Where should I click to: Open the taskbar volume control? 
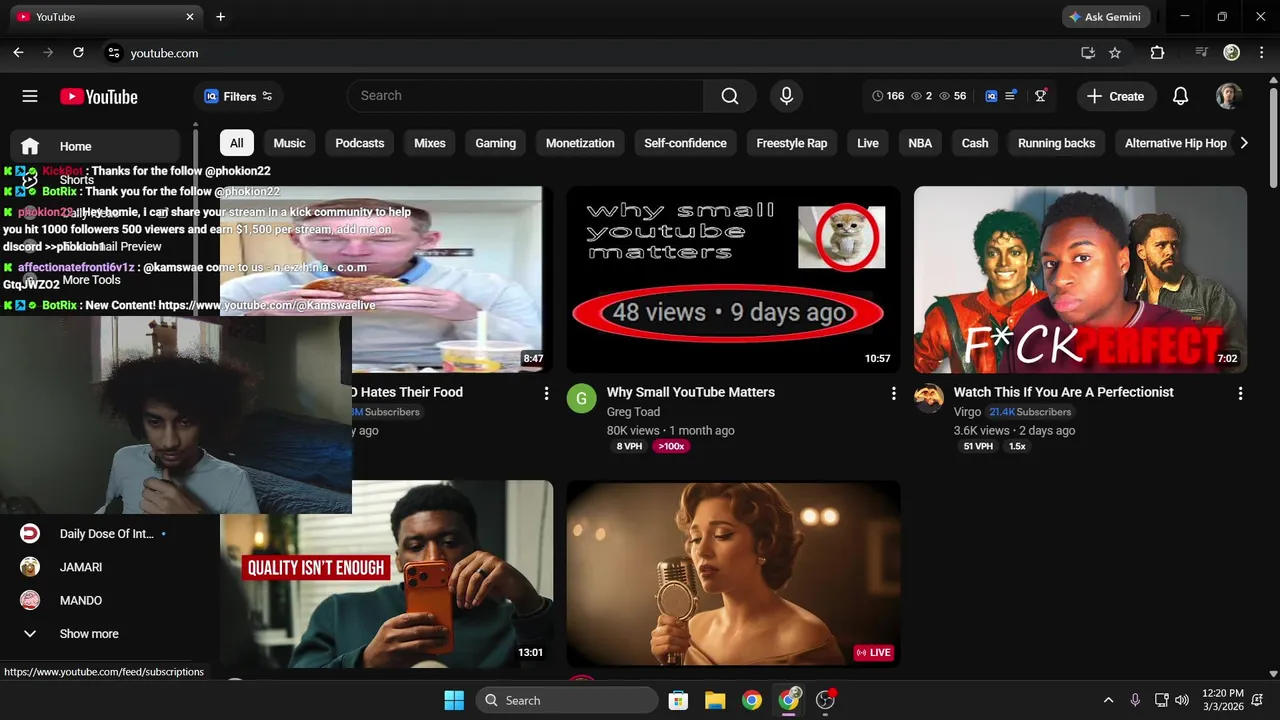[1182, 700]
